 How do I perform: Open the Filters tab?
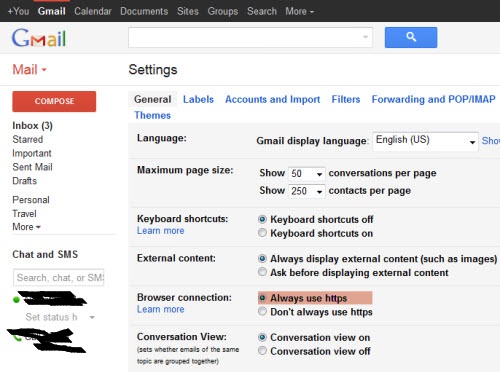346,99
